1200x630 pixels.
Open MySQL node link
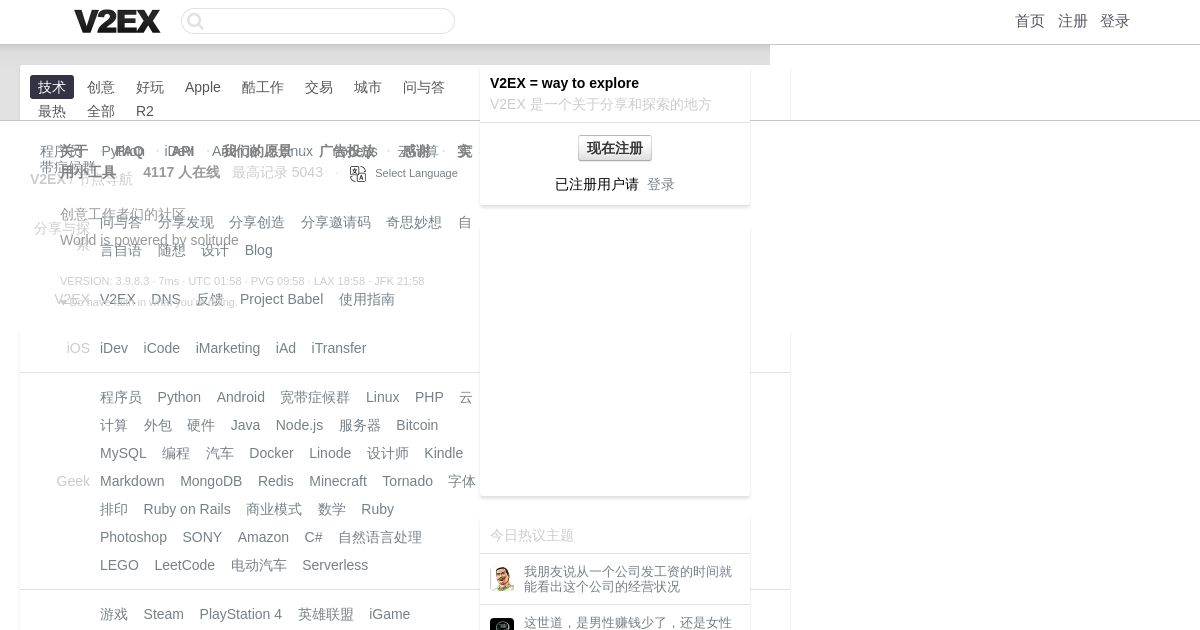tap(123, 453)
